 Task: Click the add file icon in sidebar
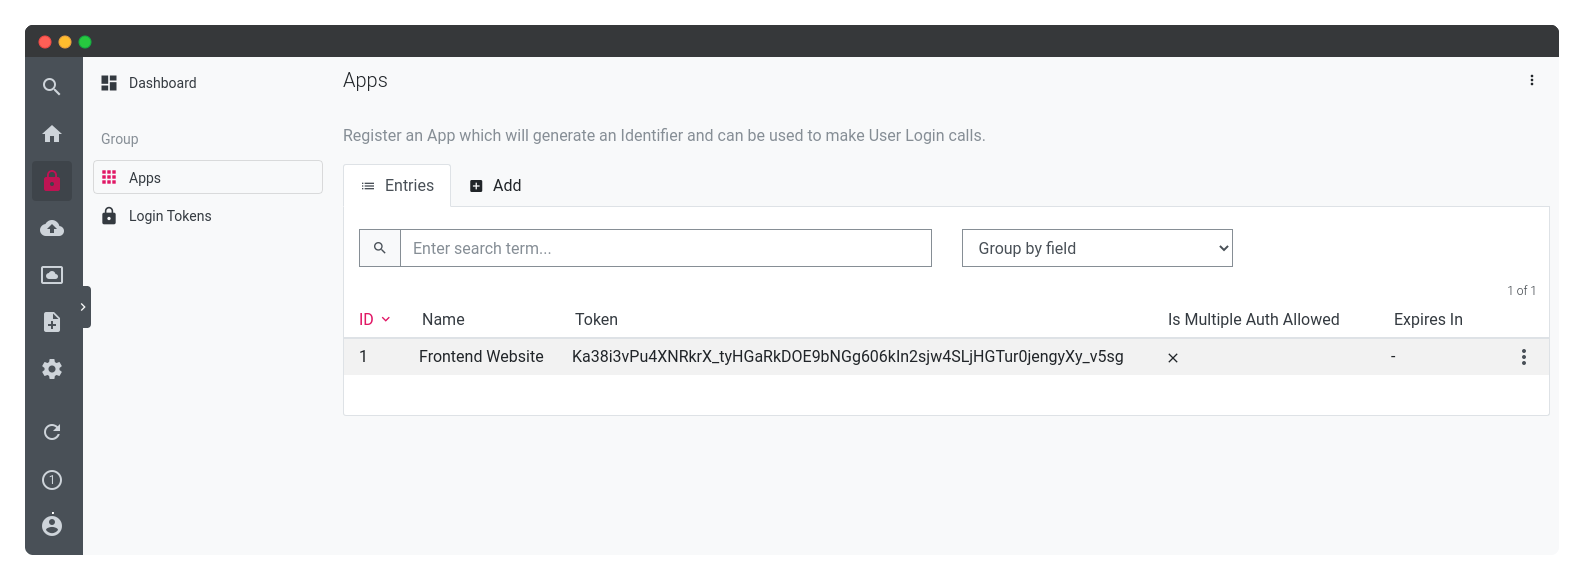coord(52,322)
